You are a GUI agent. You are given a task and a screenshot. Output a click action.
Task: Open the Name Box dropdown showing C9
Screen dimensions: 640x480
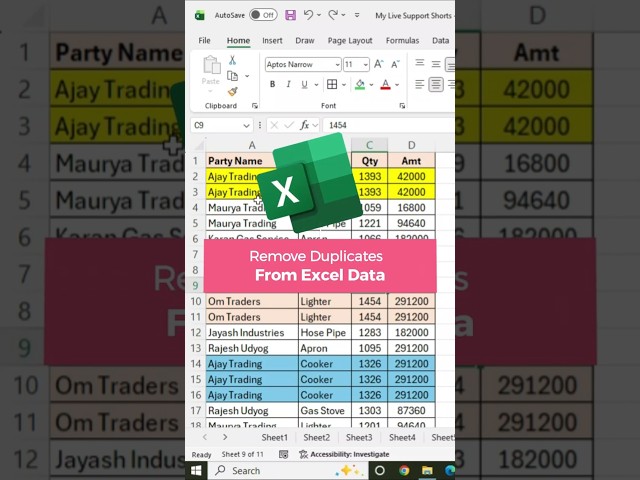tap(246, 125)
